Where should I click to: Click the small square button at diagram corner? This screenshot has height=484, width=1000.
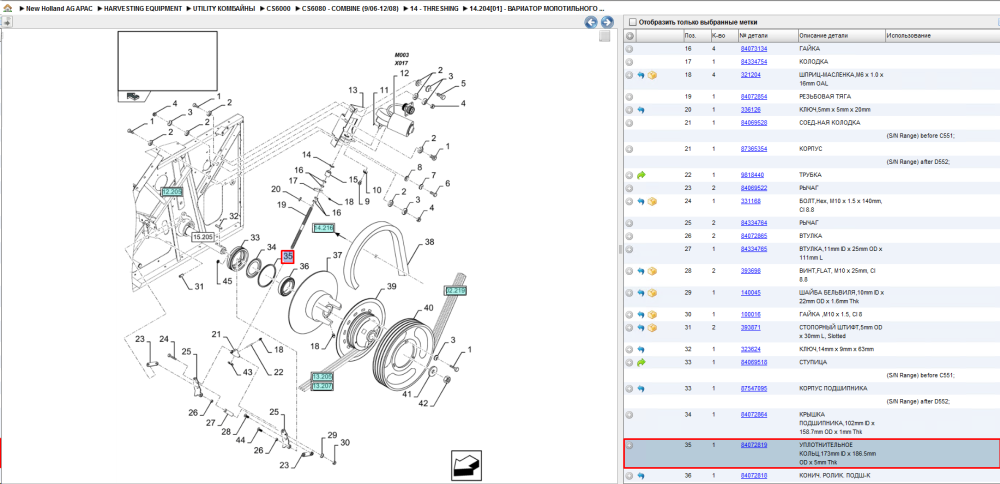coord(605,36)
